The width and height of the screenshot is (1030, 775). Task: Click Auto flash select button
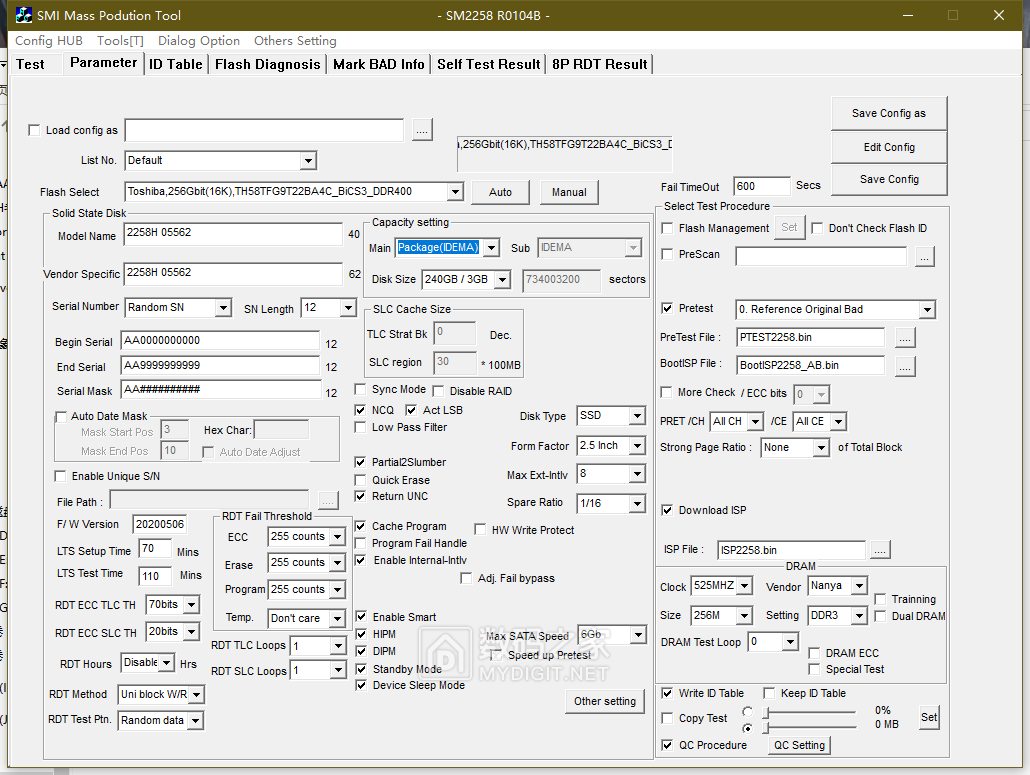[x=500, y=192]
